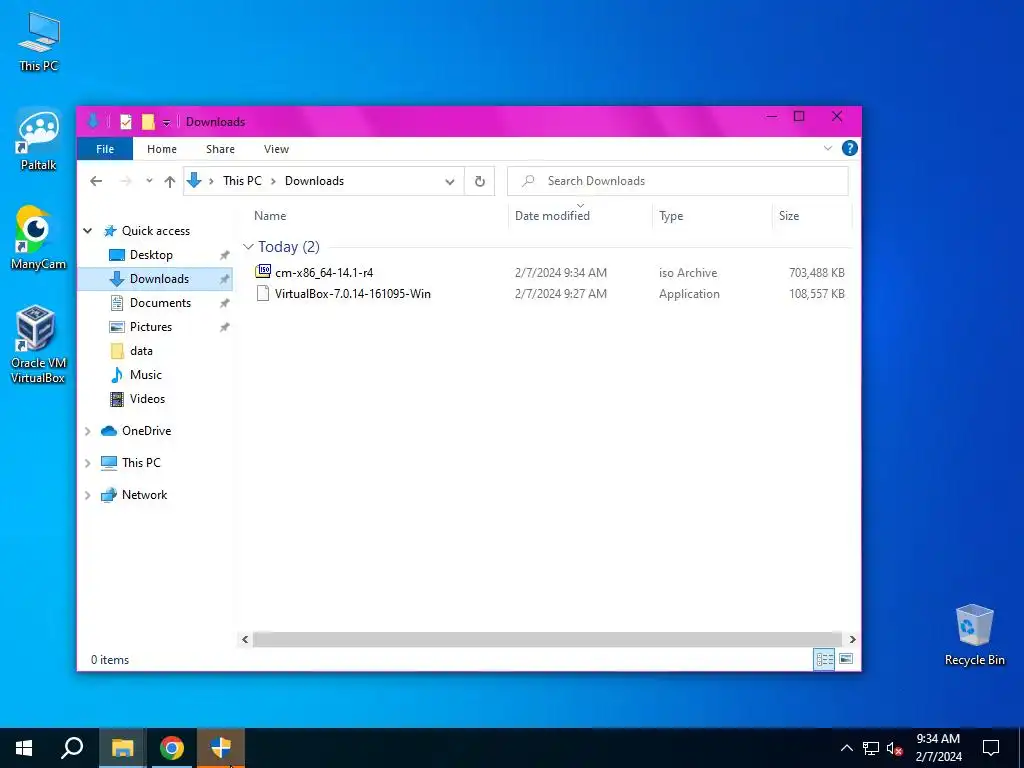Select Quick access in navigation pane
Viewport: 1024px width, 768px height.
pos(155,231)
